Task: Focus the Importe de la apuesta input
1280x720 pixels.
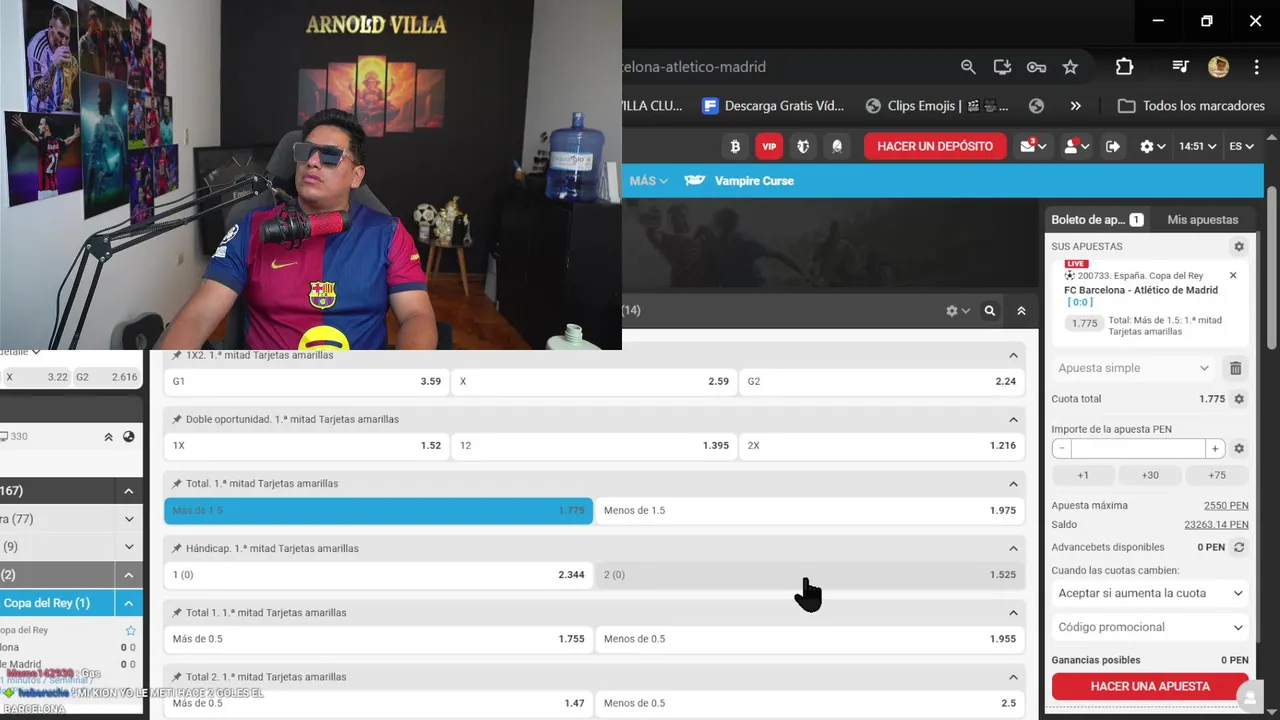Action: click(x=1138, y=449)
